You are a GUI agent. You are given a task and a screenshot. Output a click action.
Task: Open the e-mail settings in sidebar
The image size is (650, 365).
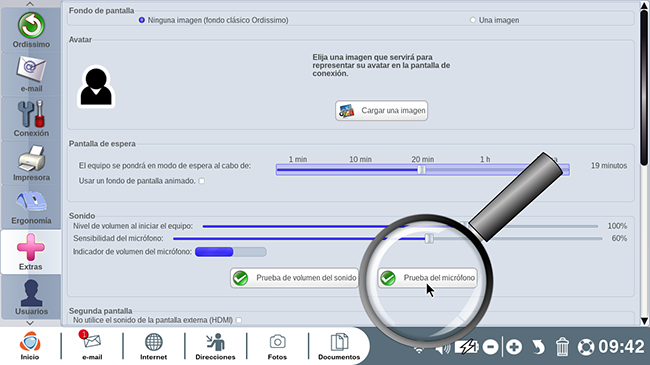[31, 74]
